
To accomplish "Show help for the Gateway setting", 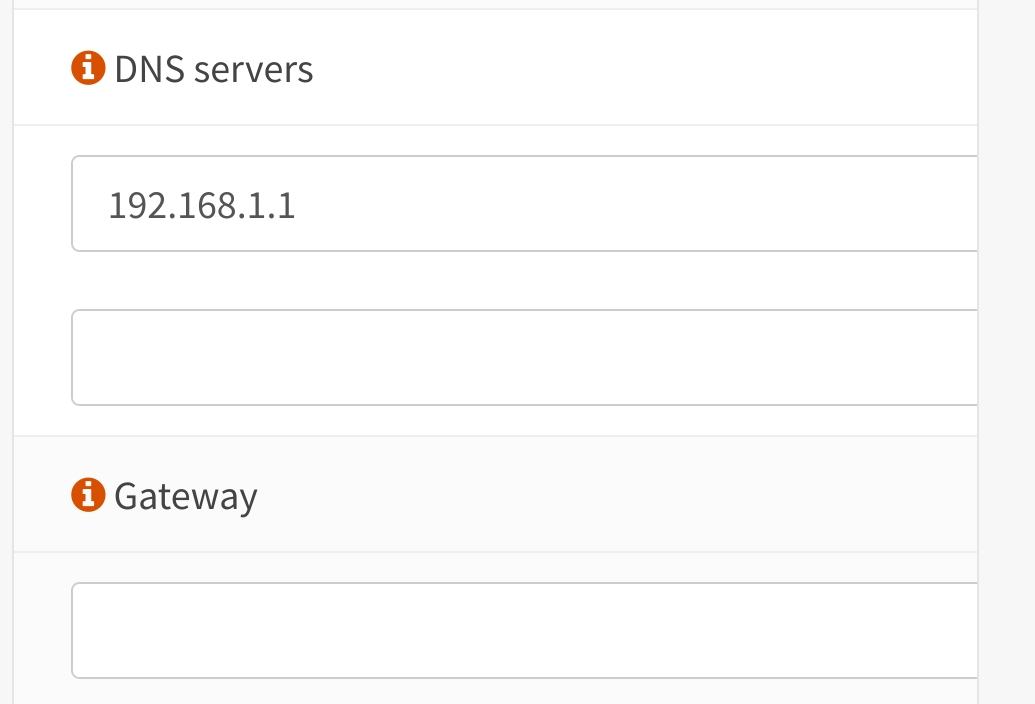I will pyautogui.click(x=88, y=495).
